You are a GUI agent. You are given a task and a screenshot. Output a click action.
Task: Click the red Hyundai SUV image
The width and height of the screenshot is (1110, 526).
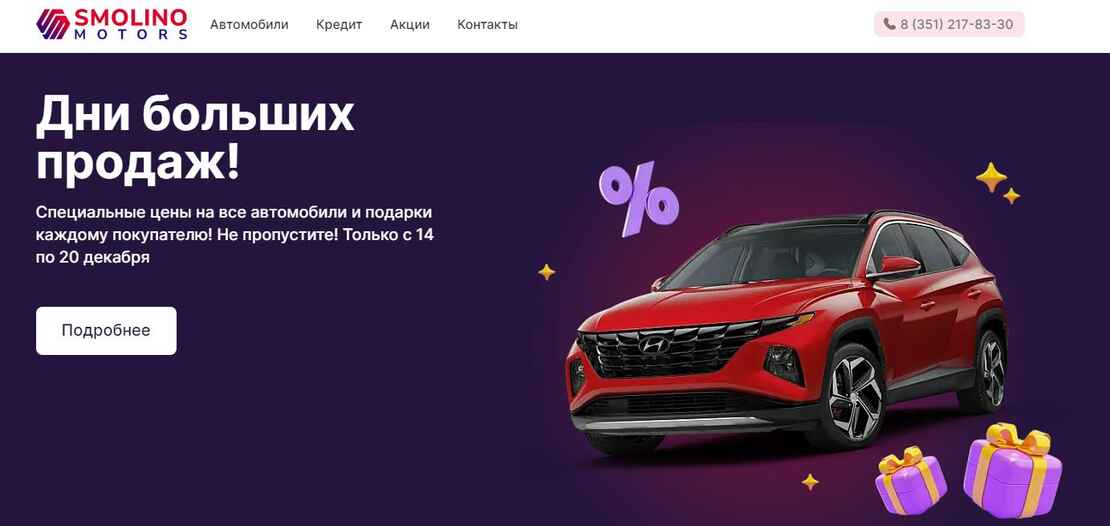tap(786, 333)
